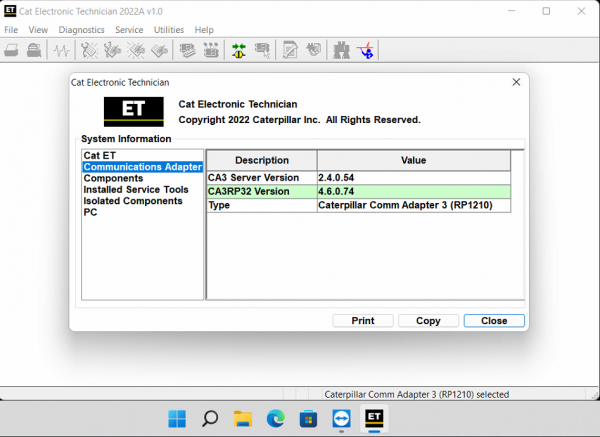Open the Active Diagnostic Codes stethoscope icon

click(x=89, y=50)
